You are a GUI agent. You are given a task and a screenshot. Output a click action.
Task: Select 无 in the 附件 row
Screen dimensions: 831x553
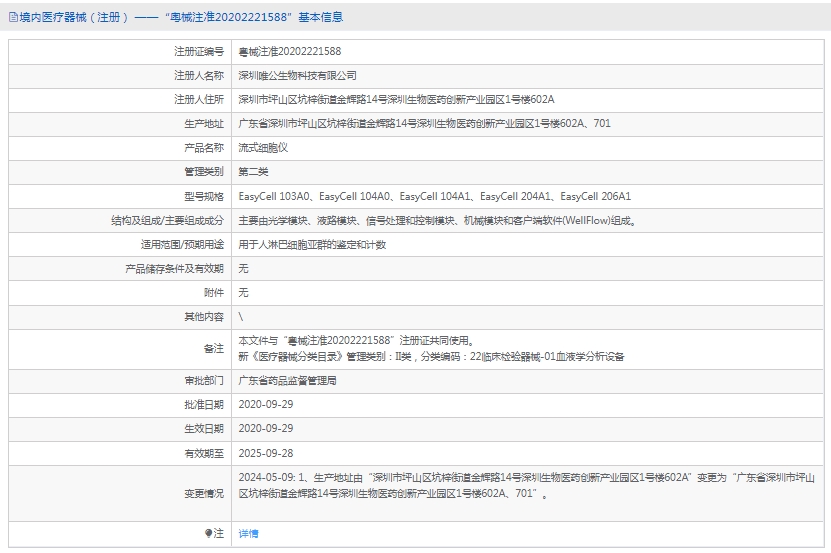243,292
